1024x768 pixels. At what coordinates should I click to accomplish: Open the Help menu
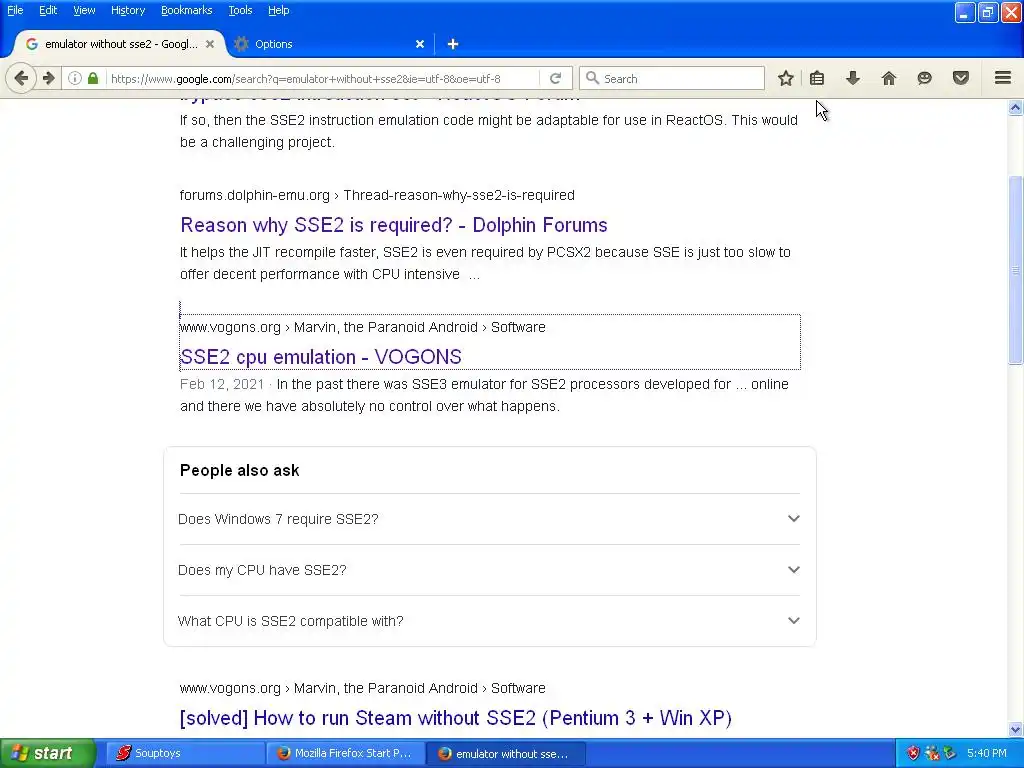(278, 10)
